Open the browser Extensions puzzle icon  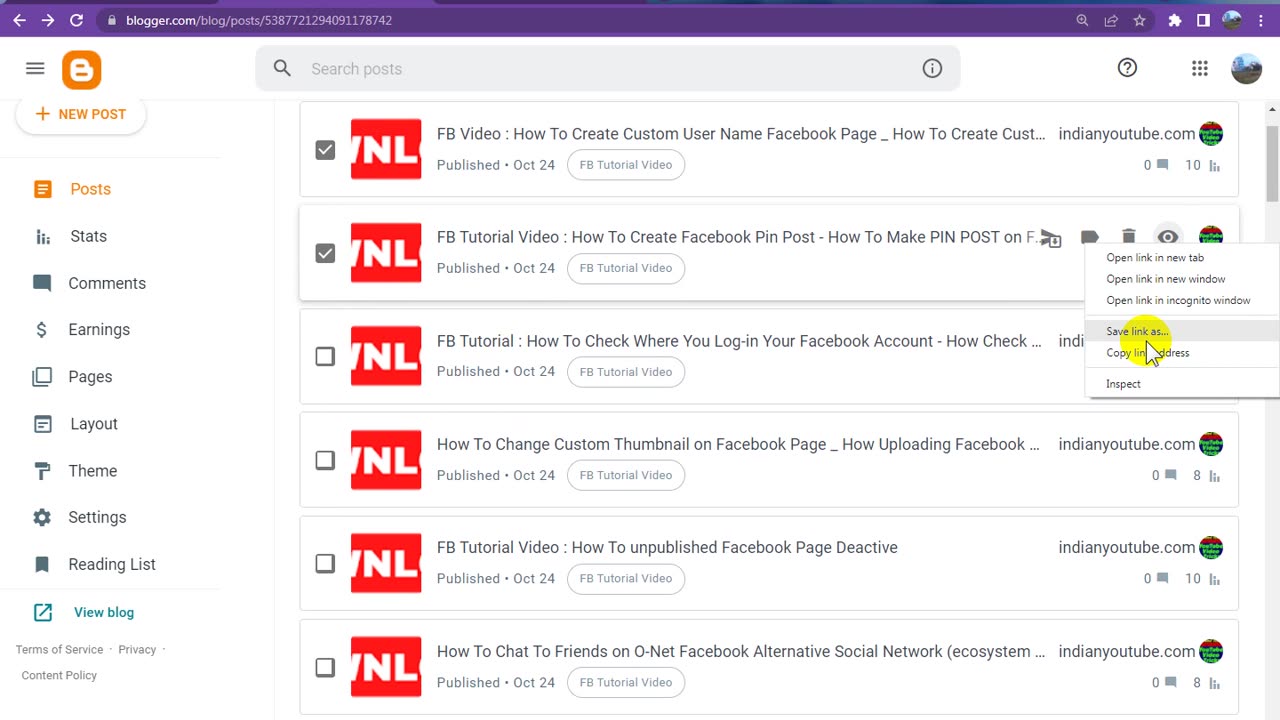(x=1175, y=20)
